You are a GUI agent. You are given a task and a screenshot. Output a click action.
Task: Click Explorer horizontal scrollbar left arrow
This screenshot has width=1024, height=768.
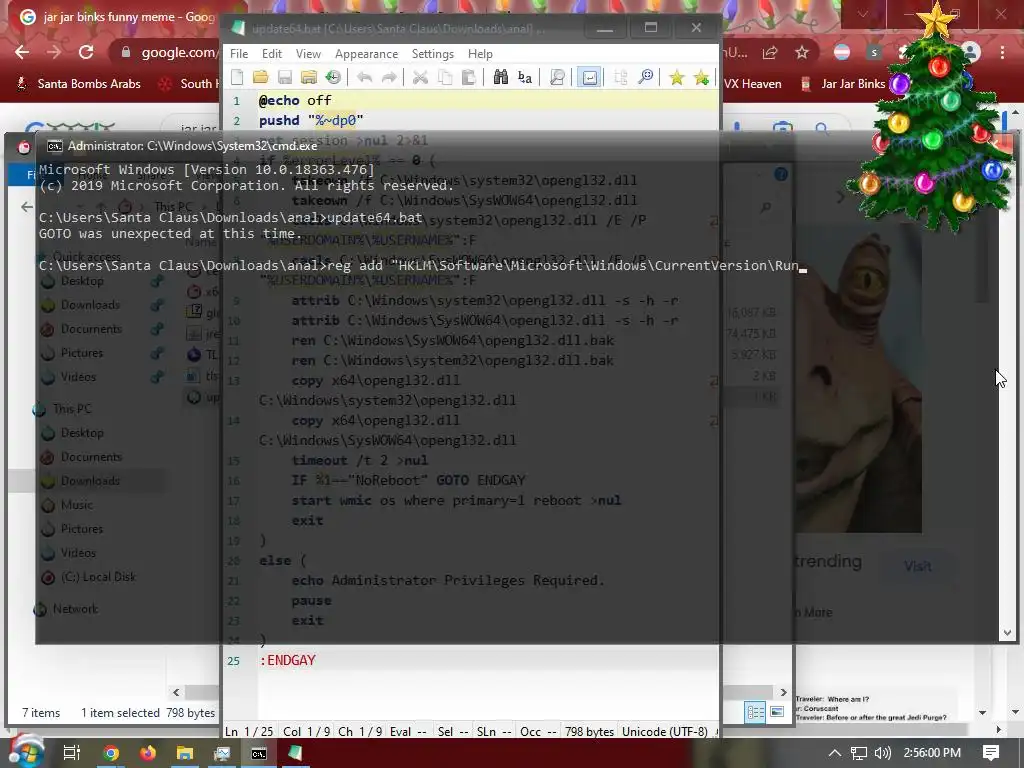pos(176,692)
